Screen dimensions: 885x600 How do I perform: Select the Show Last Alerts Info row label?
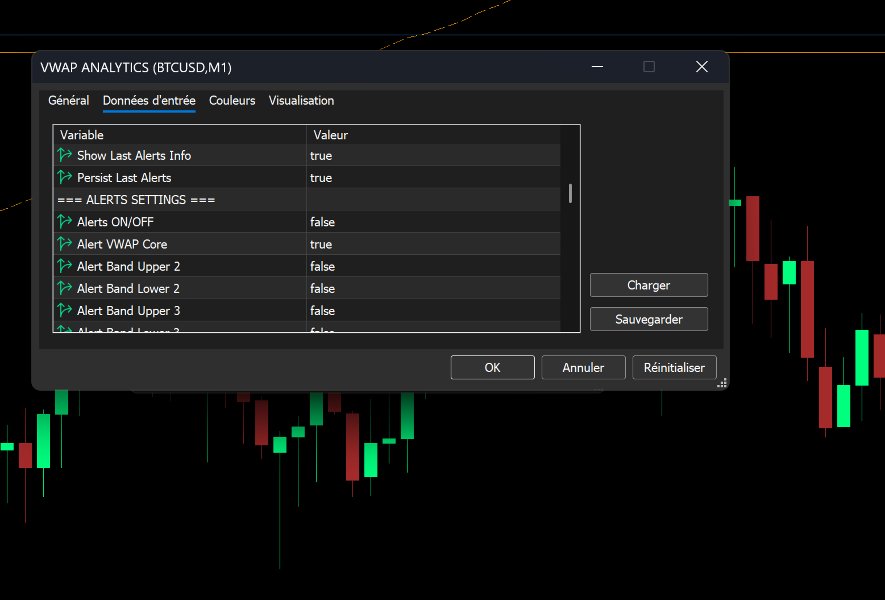click(134, 155)
